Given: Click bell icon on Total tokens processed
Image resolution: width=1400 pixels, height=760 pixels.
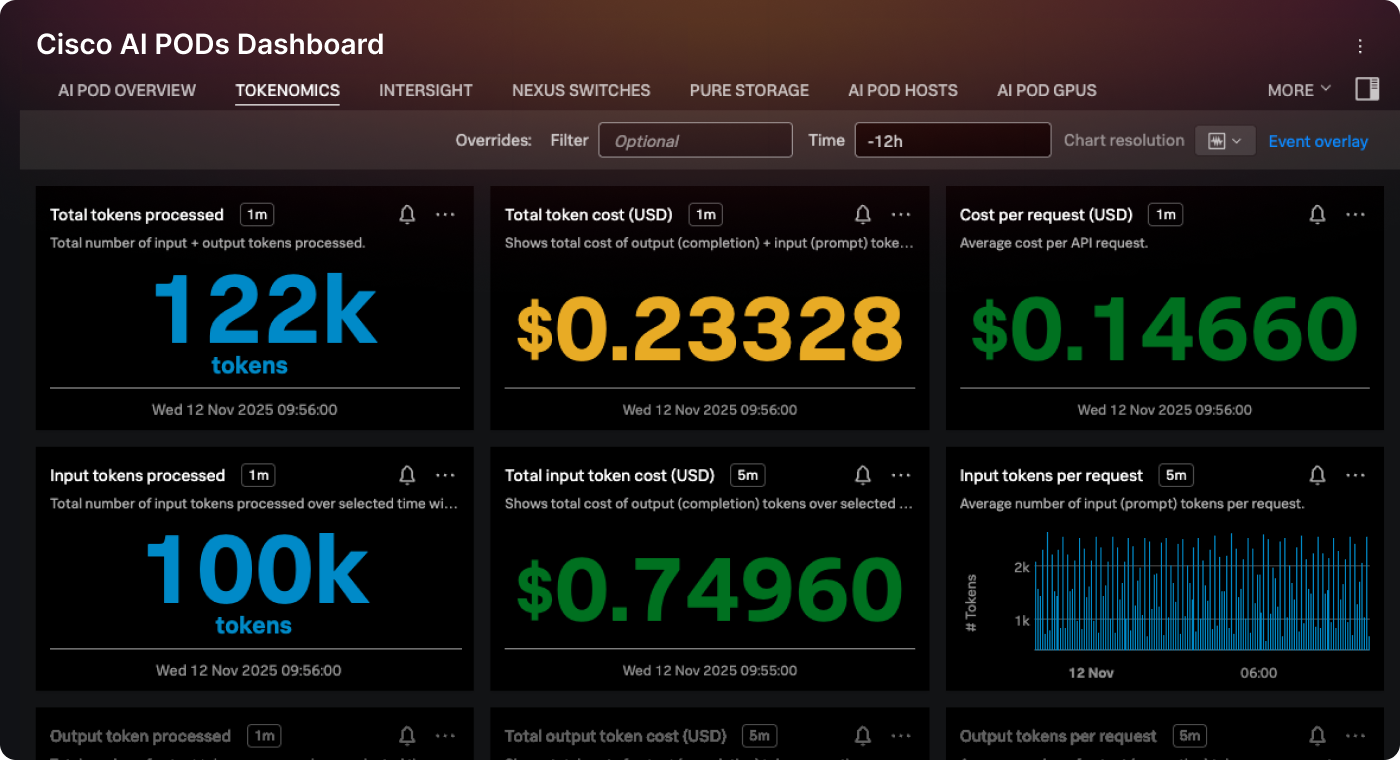Looking at the screenshot, I should 407,214.
